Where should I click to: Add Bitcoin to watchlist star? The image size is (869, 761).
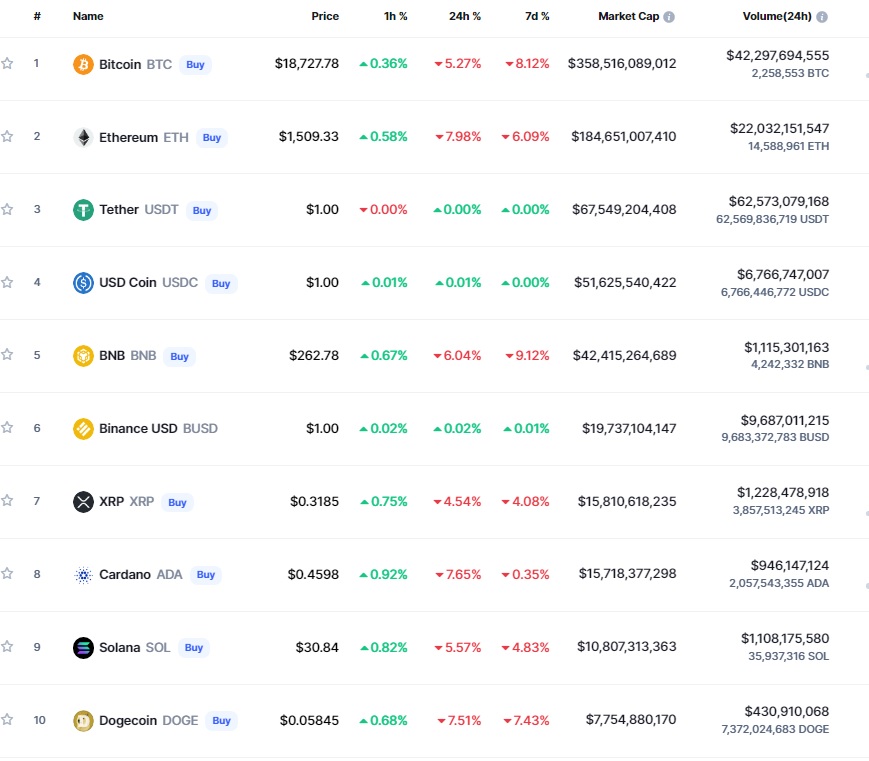pos(7,63)
